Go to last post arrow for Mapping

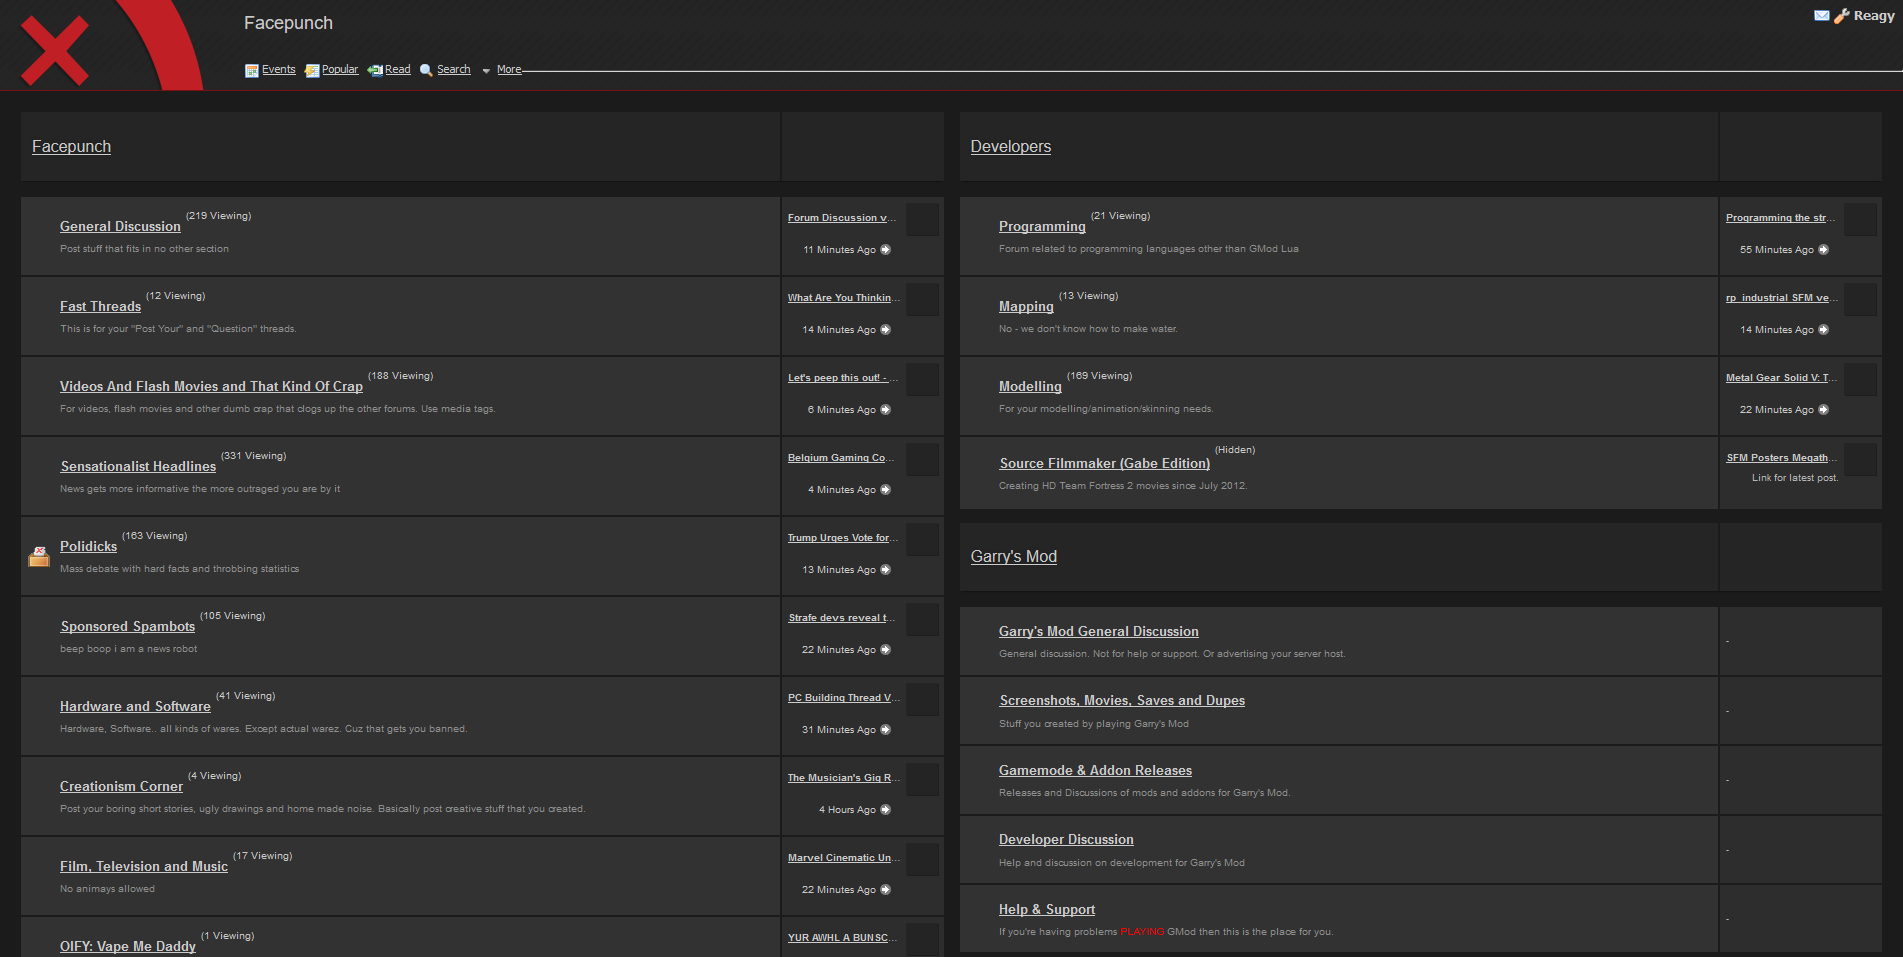(1823, 329)
